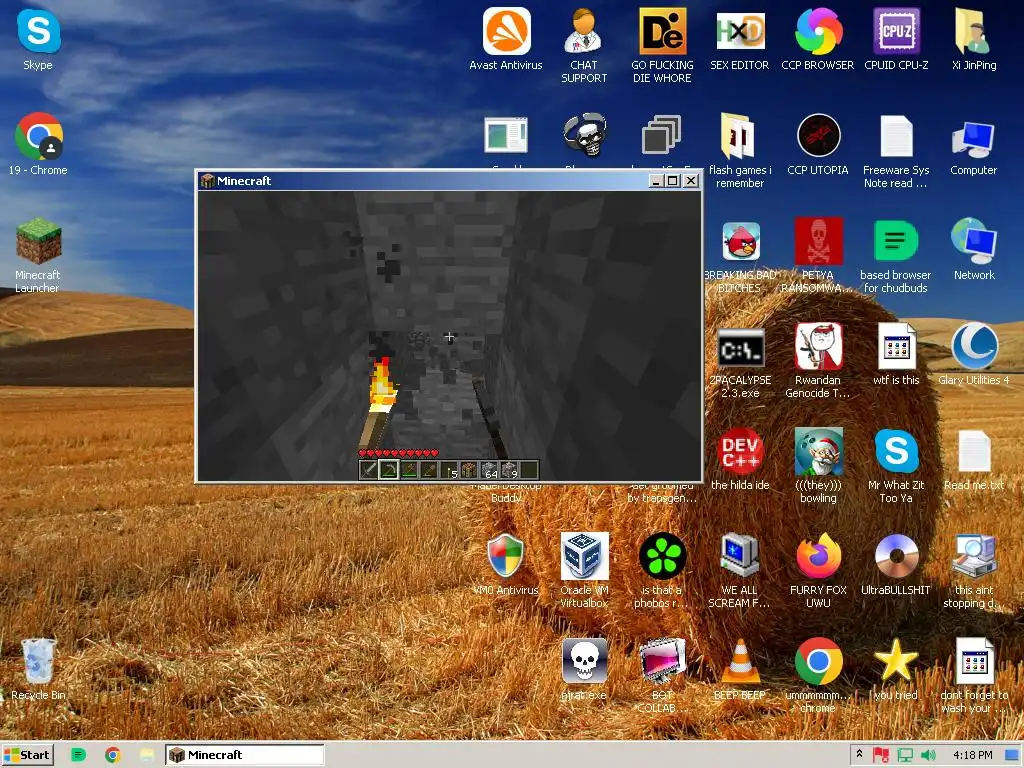Open the CHAT SUPPORT desktop icon
1024x768 pixels.
coord(584,46)
